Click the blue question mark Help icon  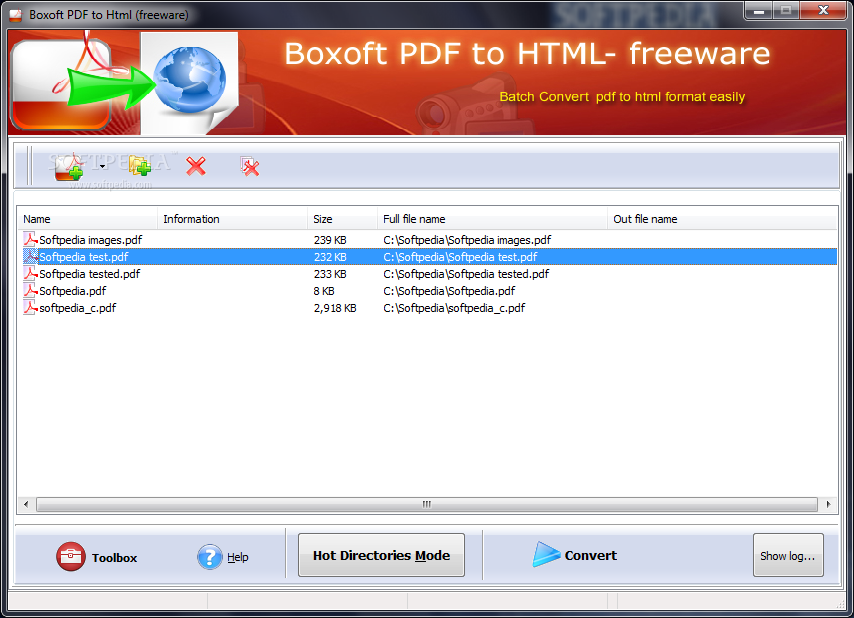tap(210, 557)
